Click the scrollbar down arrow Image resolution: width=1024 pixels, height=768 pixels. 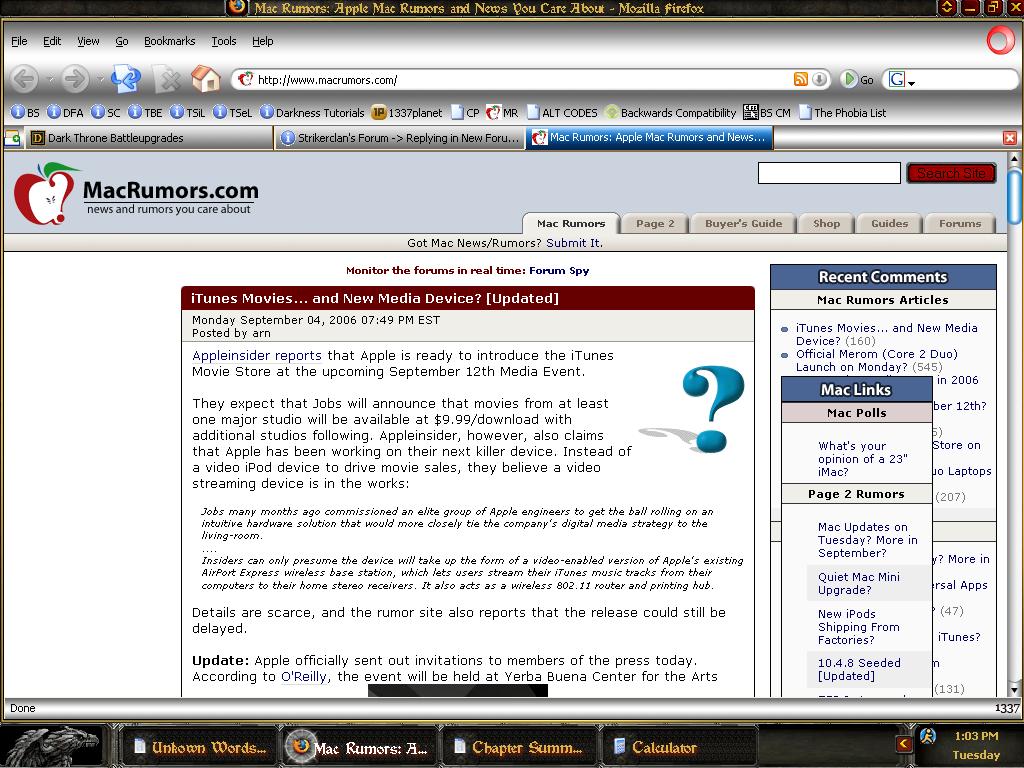click(x=1014, y=690)
